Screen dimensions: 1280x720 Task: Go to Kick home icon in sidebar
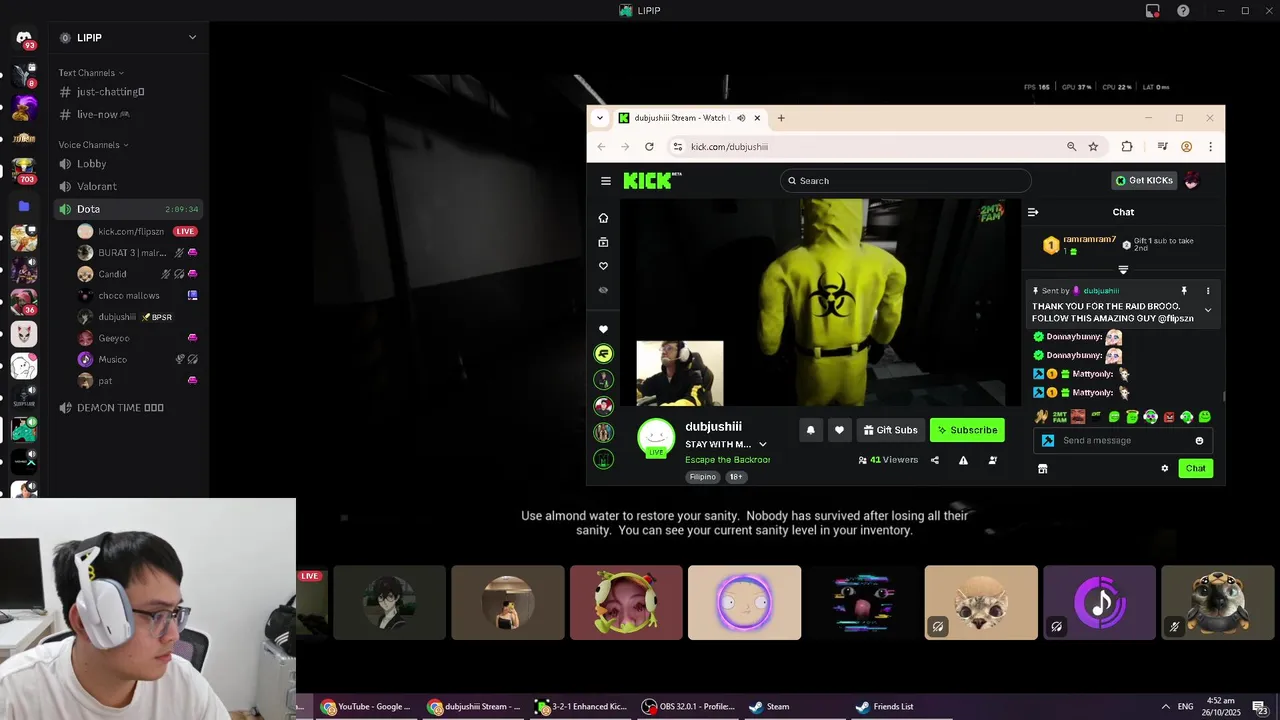tap(603, 218)
